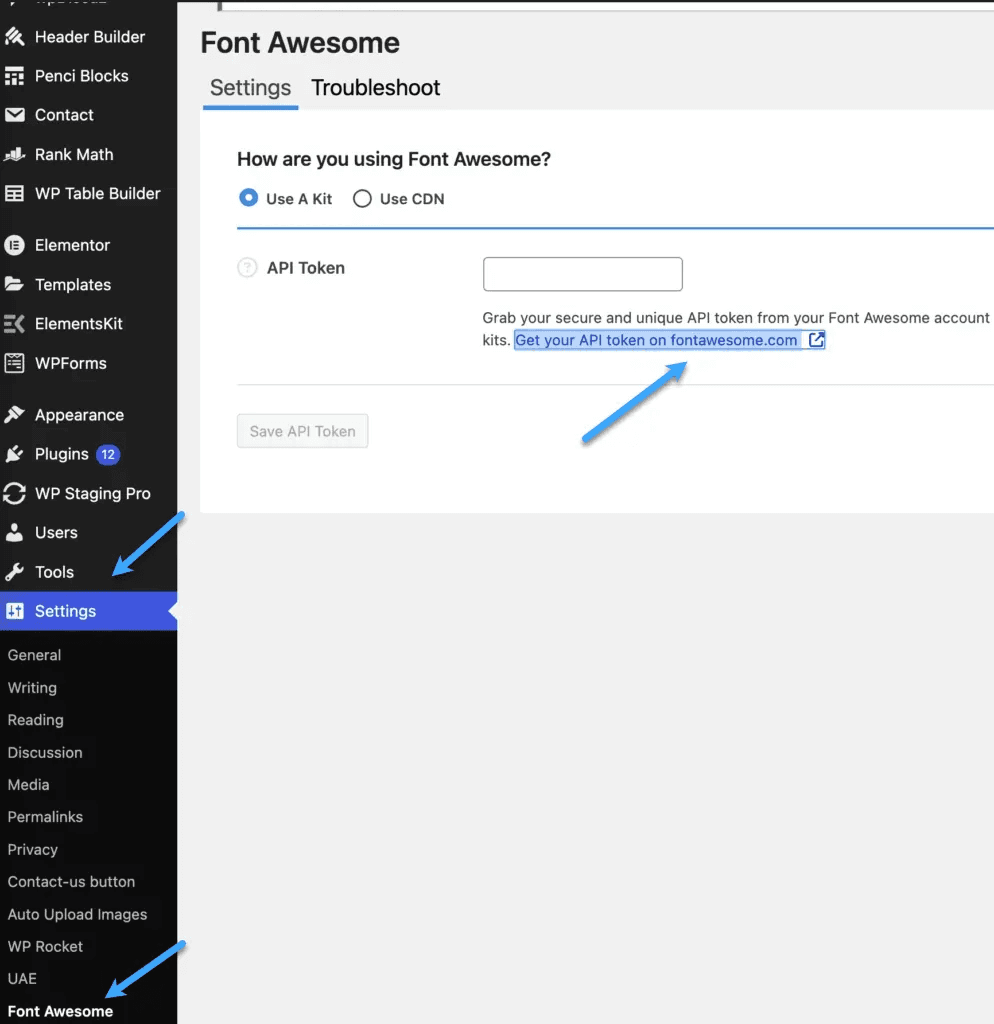Click the Save API Token button

(x=302, y=431)
